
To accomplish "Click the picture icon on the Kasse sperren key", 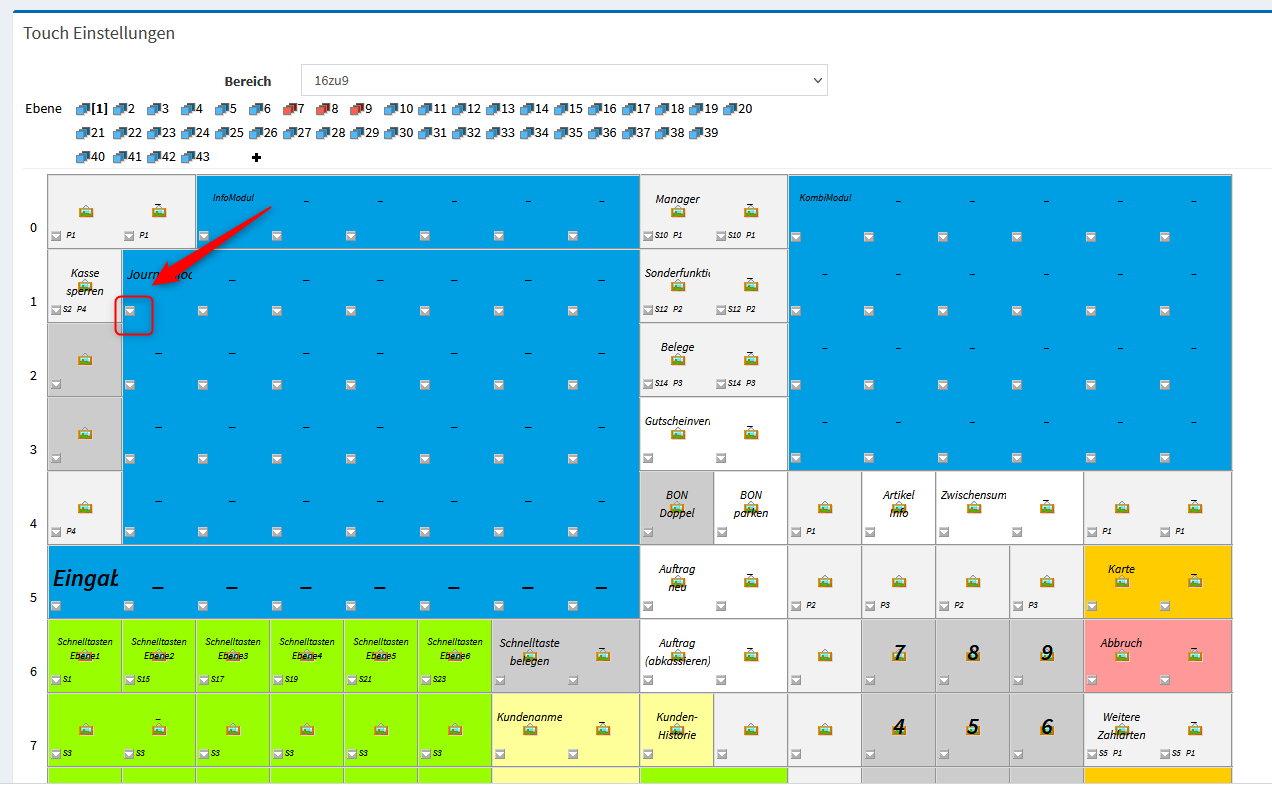I will tap(85, 286).
